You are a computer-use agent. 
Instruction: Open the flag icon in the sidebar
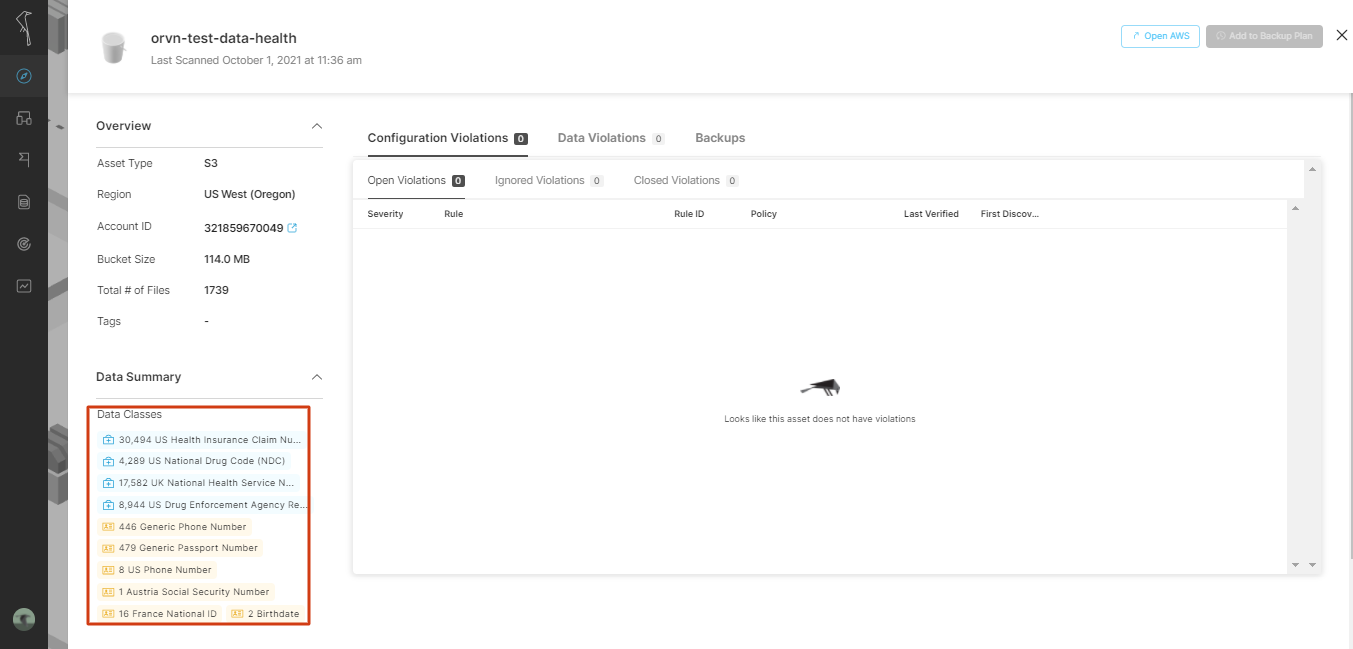click(24, 160)
